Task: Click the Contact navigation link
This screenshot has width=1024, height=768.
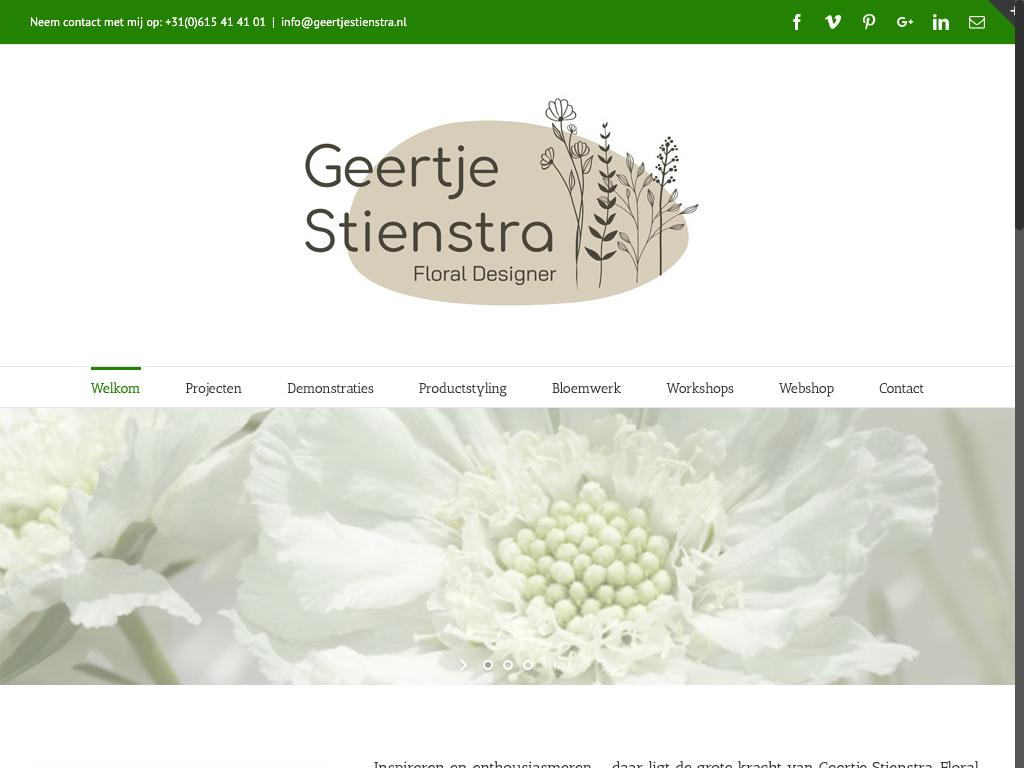Action: 901,388
